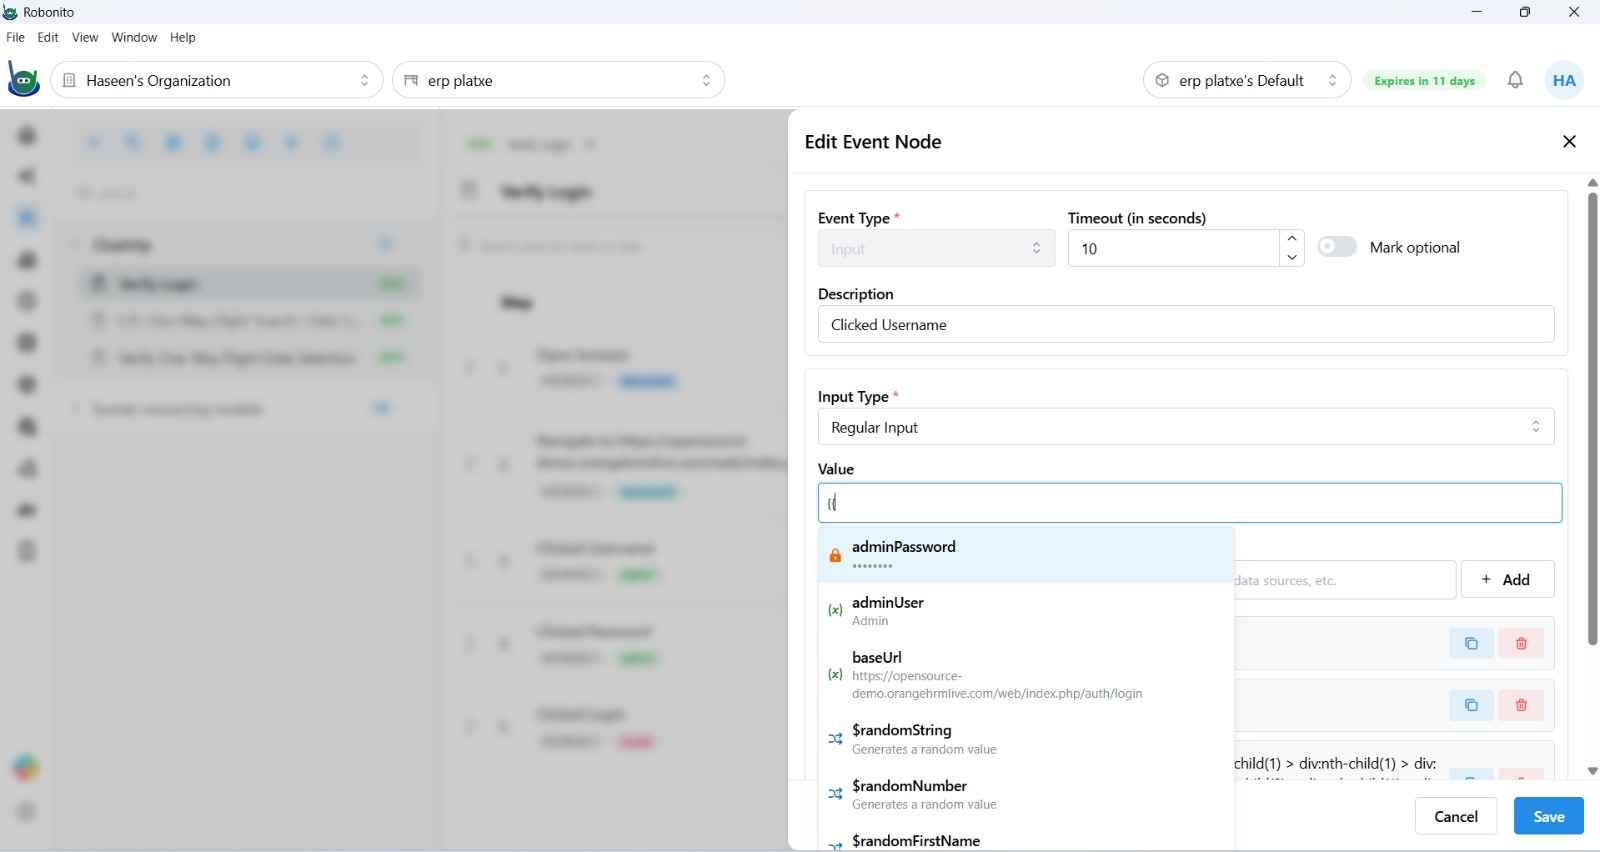
Task: Open the HA user avatar menu
Action: [x=1564, y=80]
